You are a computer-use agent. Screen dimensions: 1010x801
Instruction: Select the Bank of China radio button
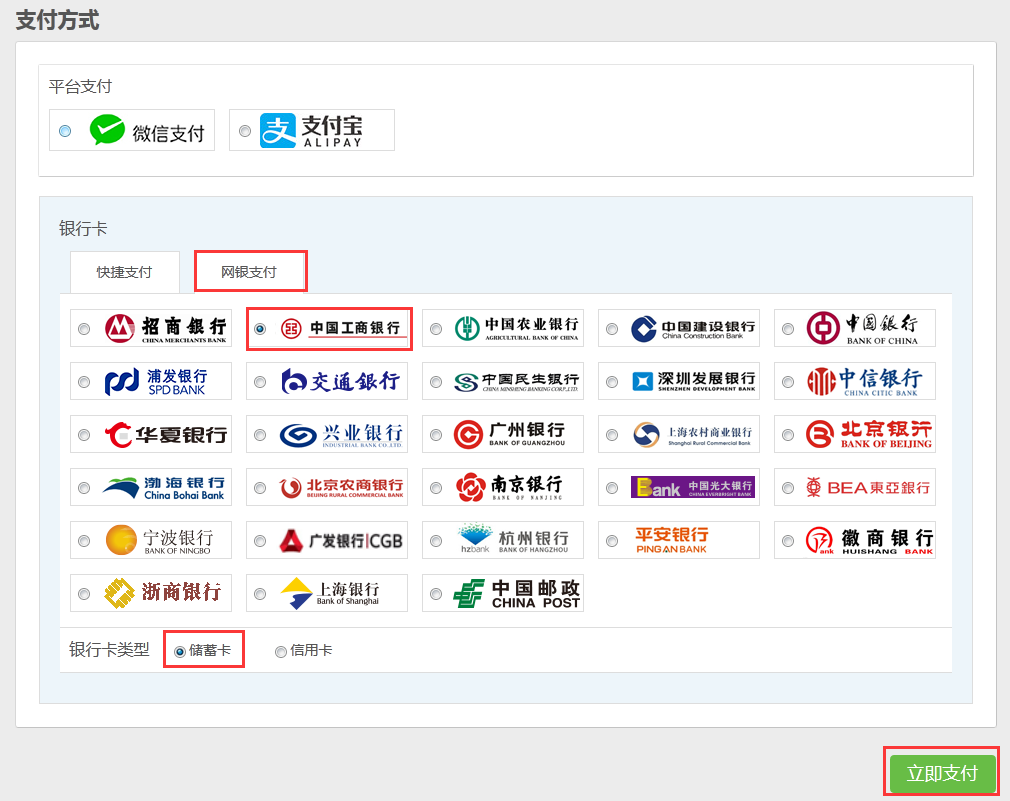coord(788,329)
